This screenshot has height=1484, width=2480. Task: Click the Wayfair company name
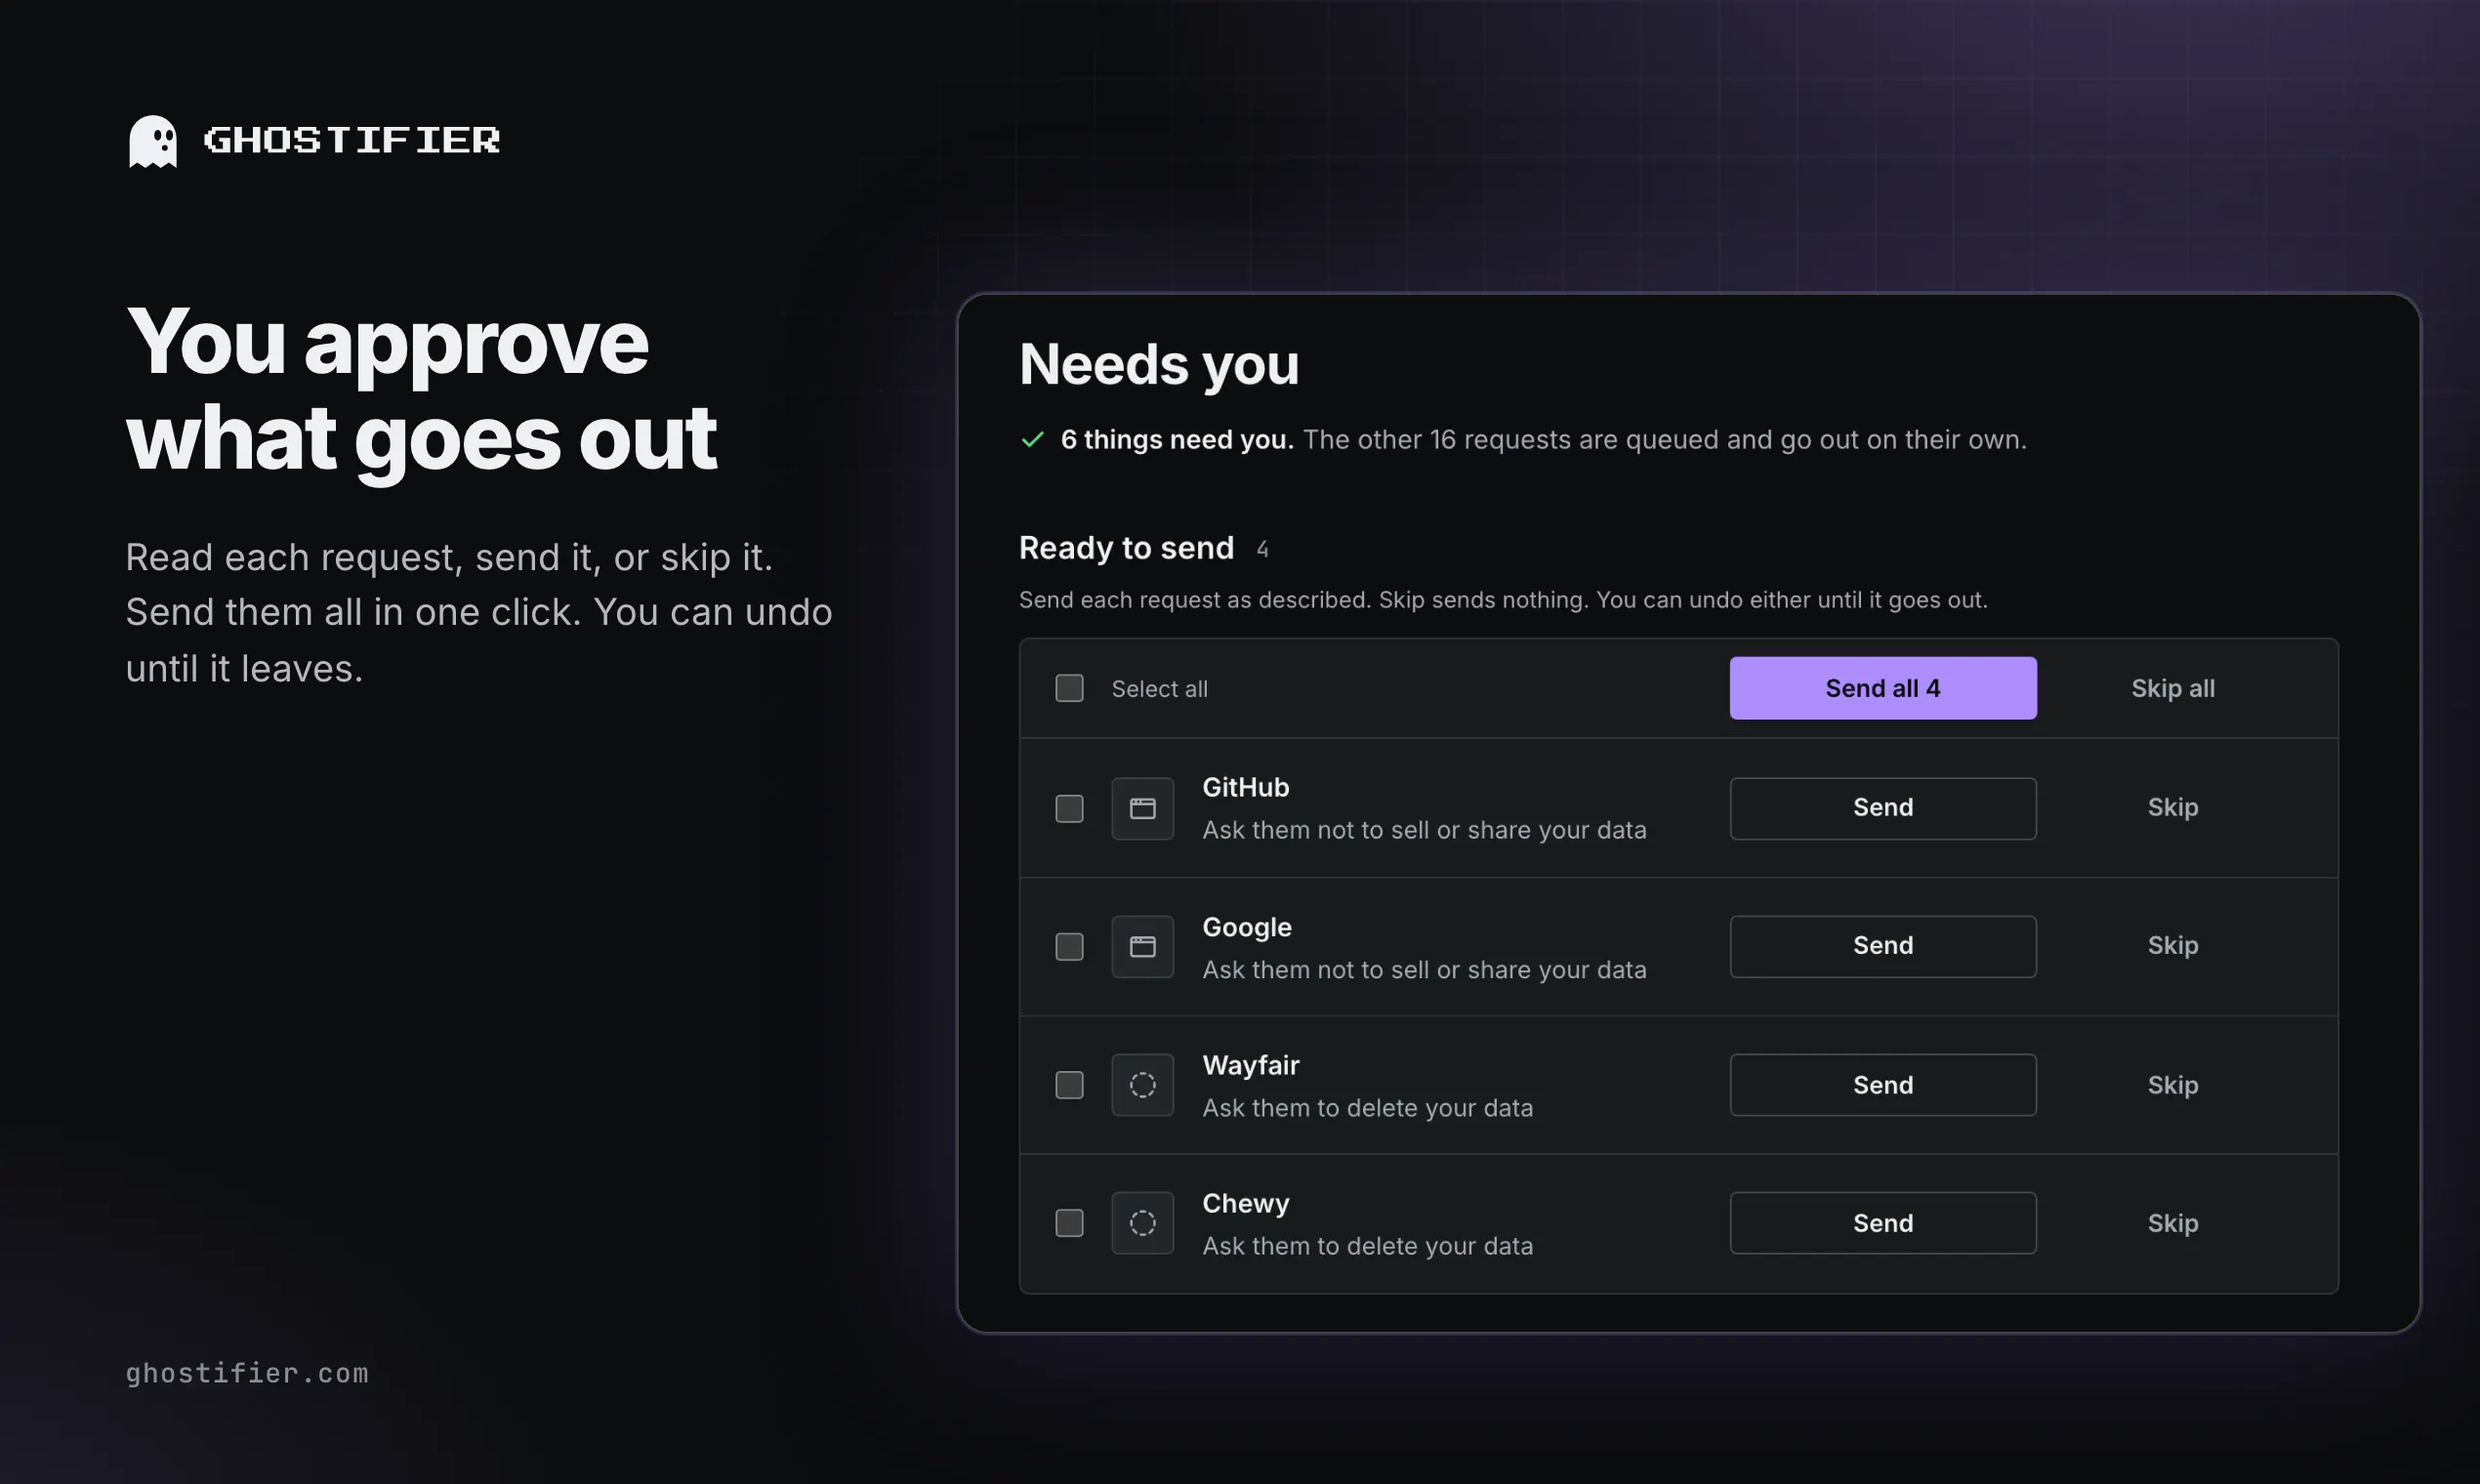tap(1250, 1065)
